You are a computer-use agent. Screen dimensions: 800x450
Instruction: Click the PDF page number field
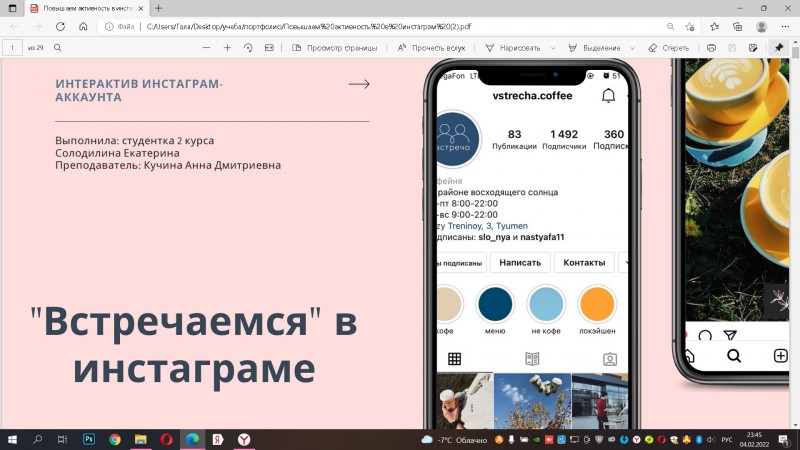point(12,47)
